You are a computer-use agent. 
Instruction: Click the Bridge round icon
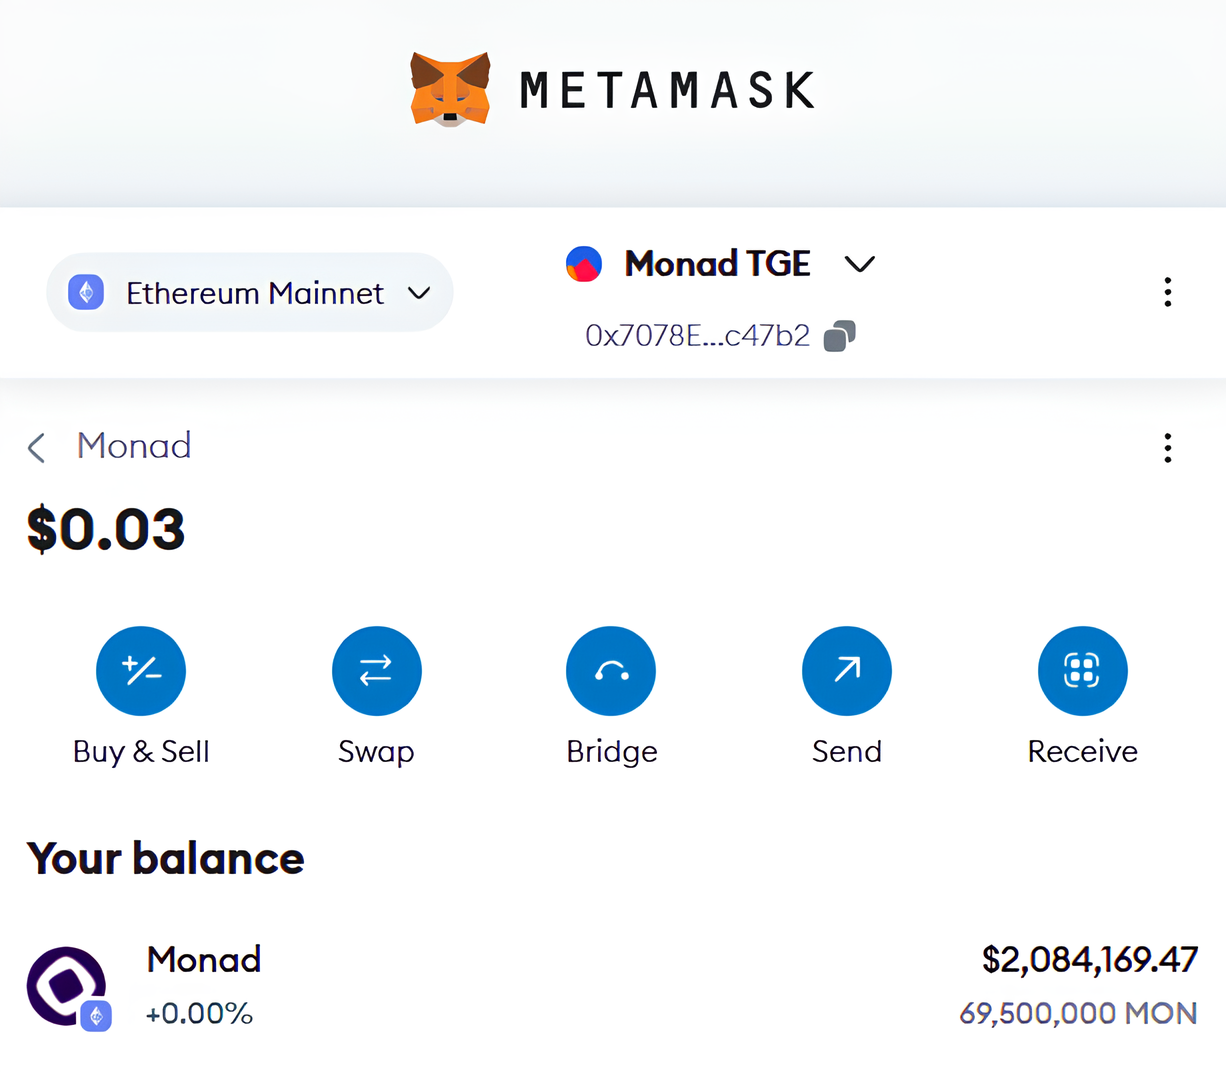[611, 671]
